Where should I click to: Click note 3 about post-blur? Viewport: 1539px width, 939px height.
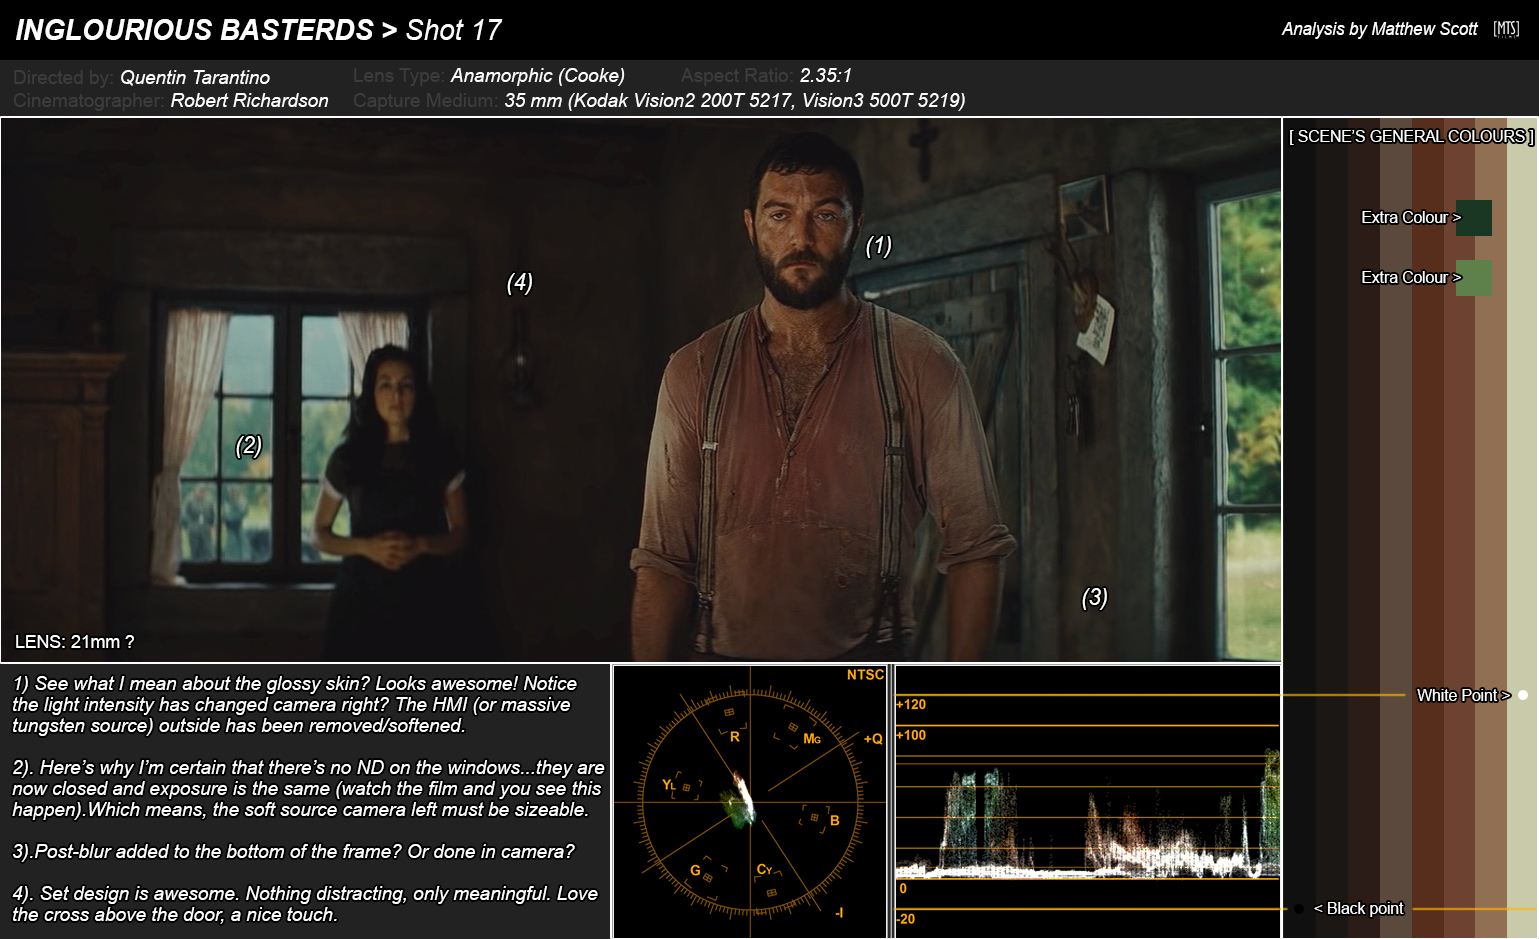click(293, 851)
